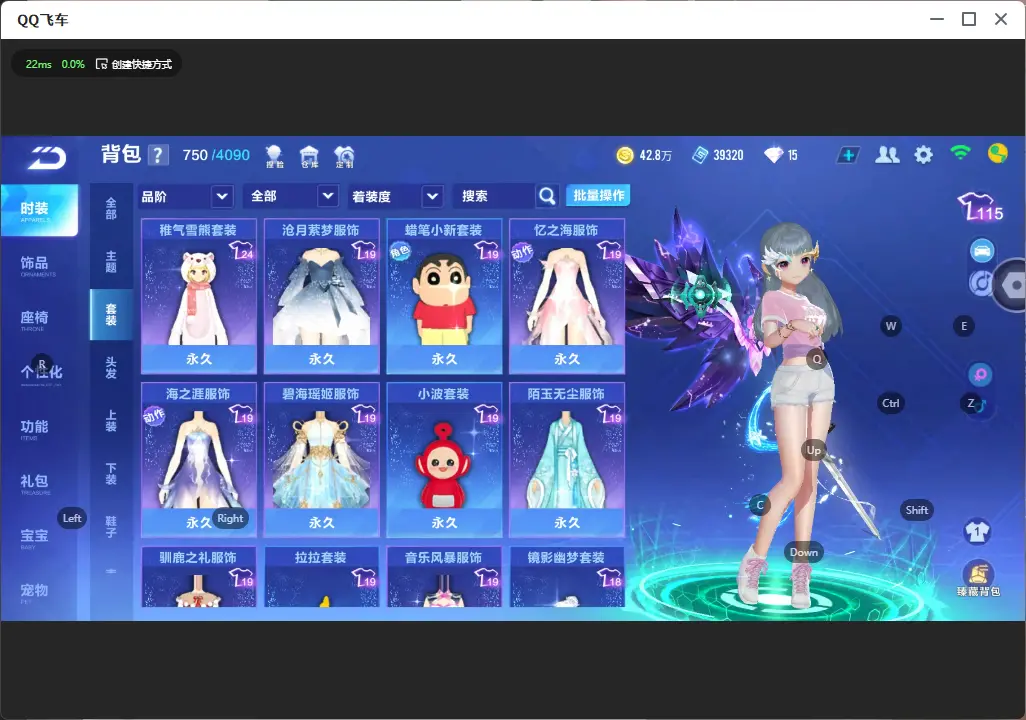Click the gold coin currency icon
The image size is (1026, 720).
point(625,155)
